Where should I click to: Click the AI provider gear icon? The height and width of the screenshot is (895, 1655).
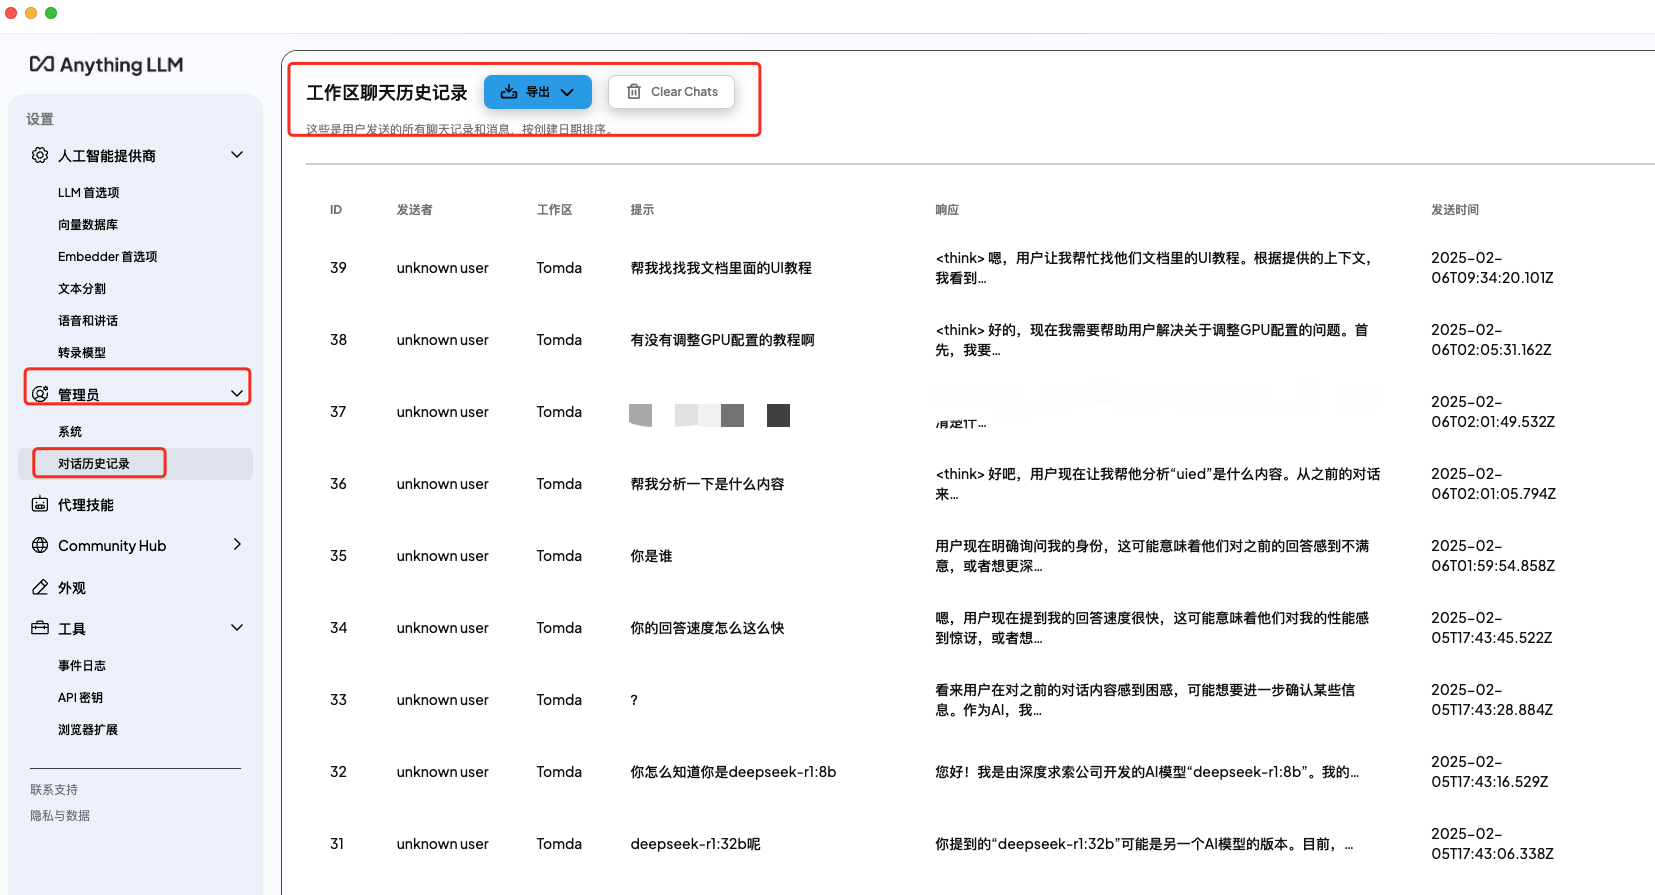(x=40, y=155)
